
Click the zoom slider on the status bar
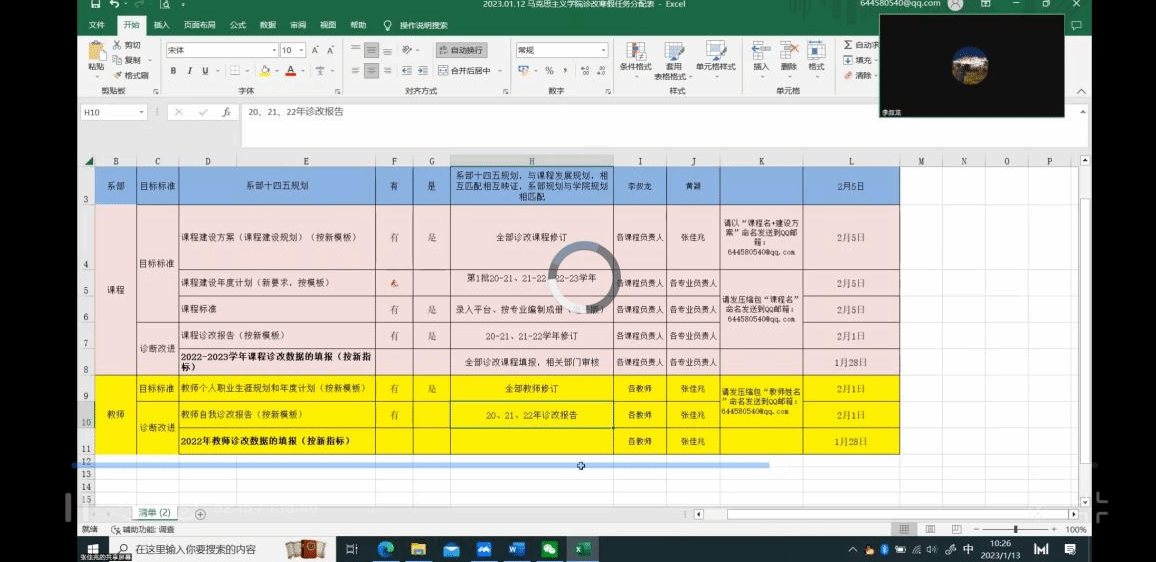(x=1015, y=530)
